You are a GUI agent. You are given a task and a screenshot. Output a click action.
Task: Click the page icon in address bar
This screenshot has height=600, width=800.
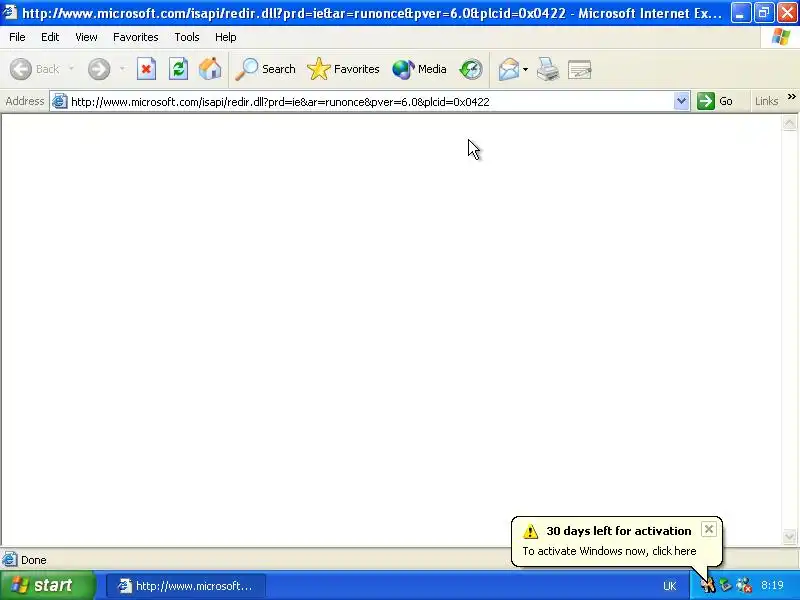(60, 101)
